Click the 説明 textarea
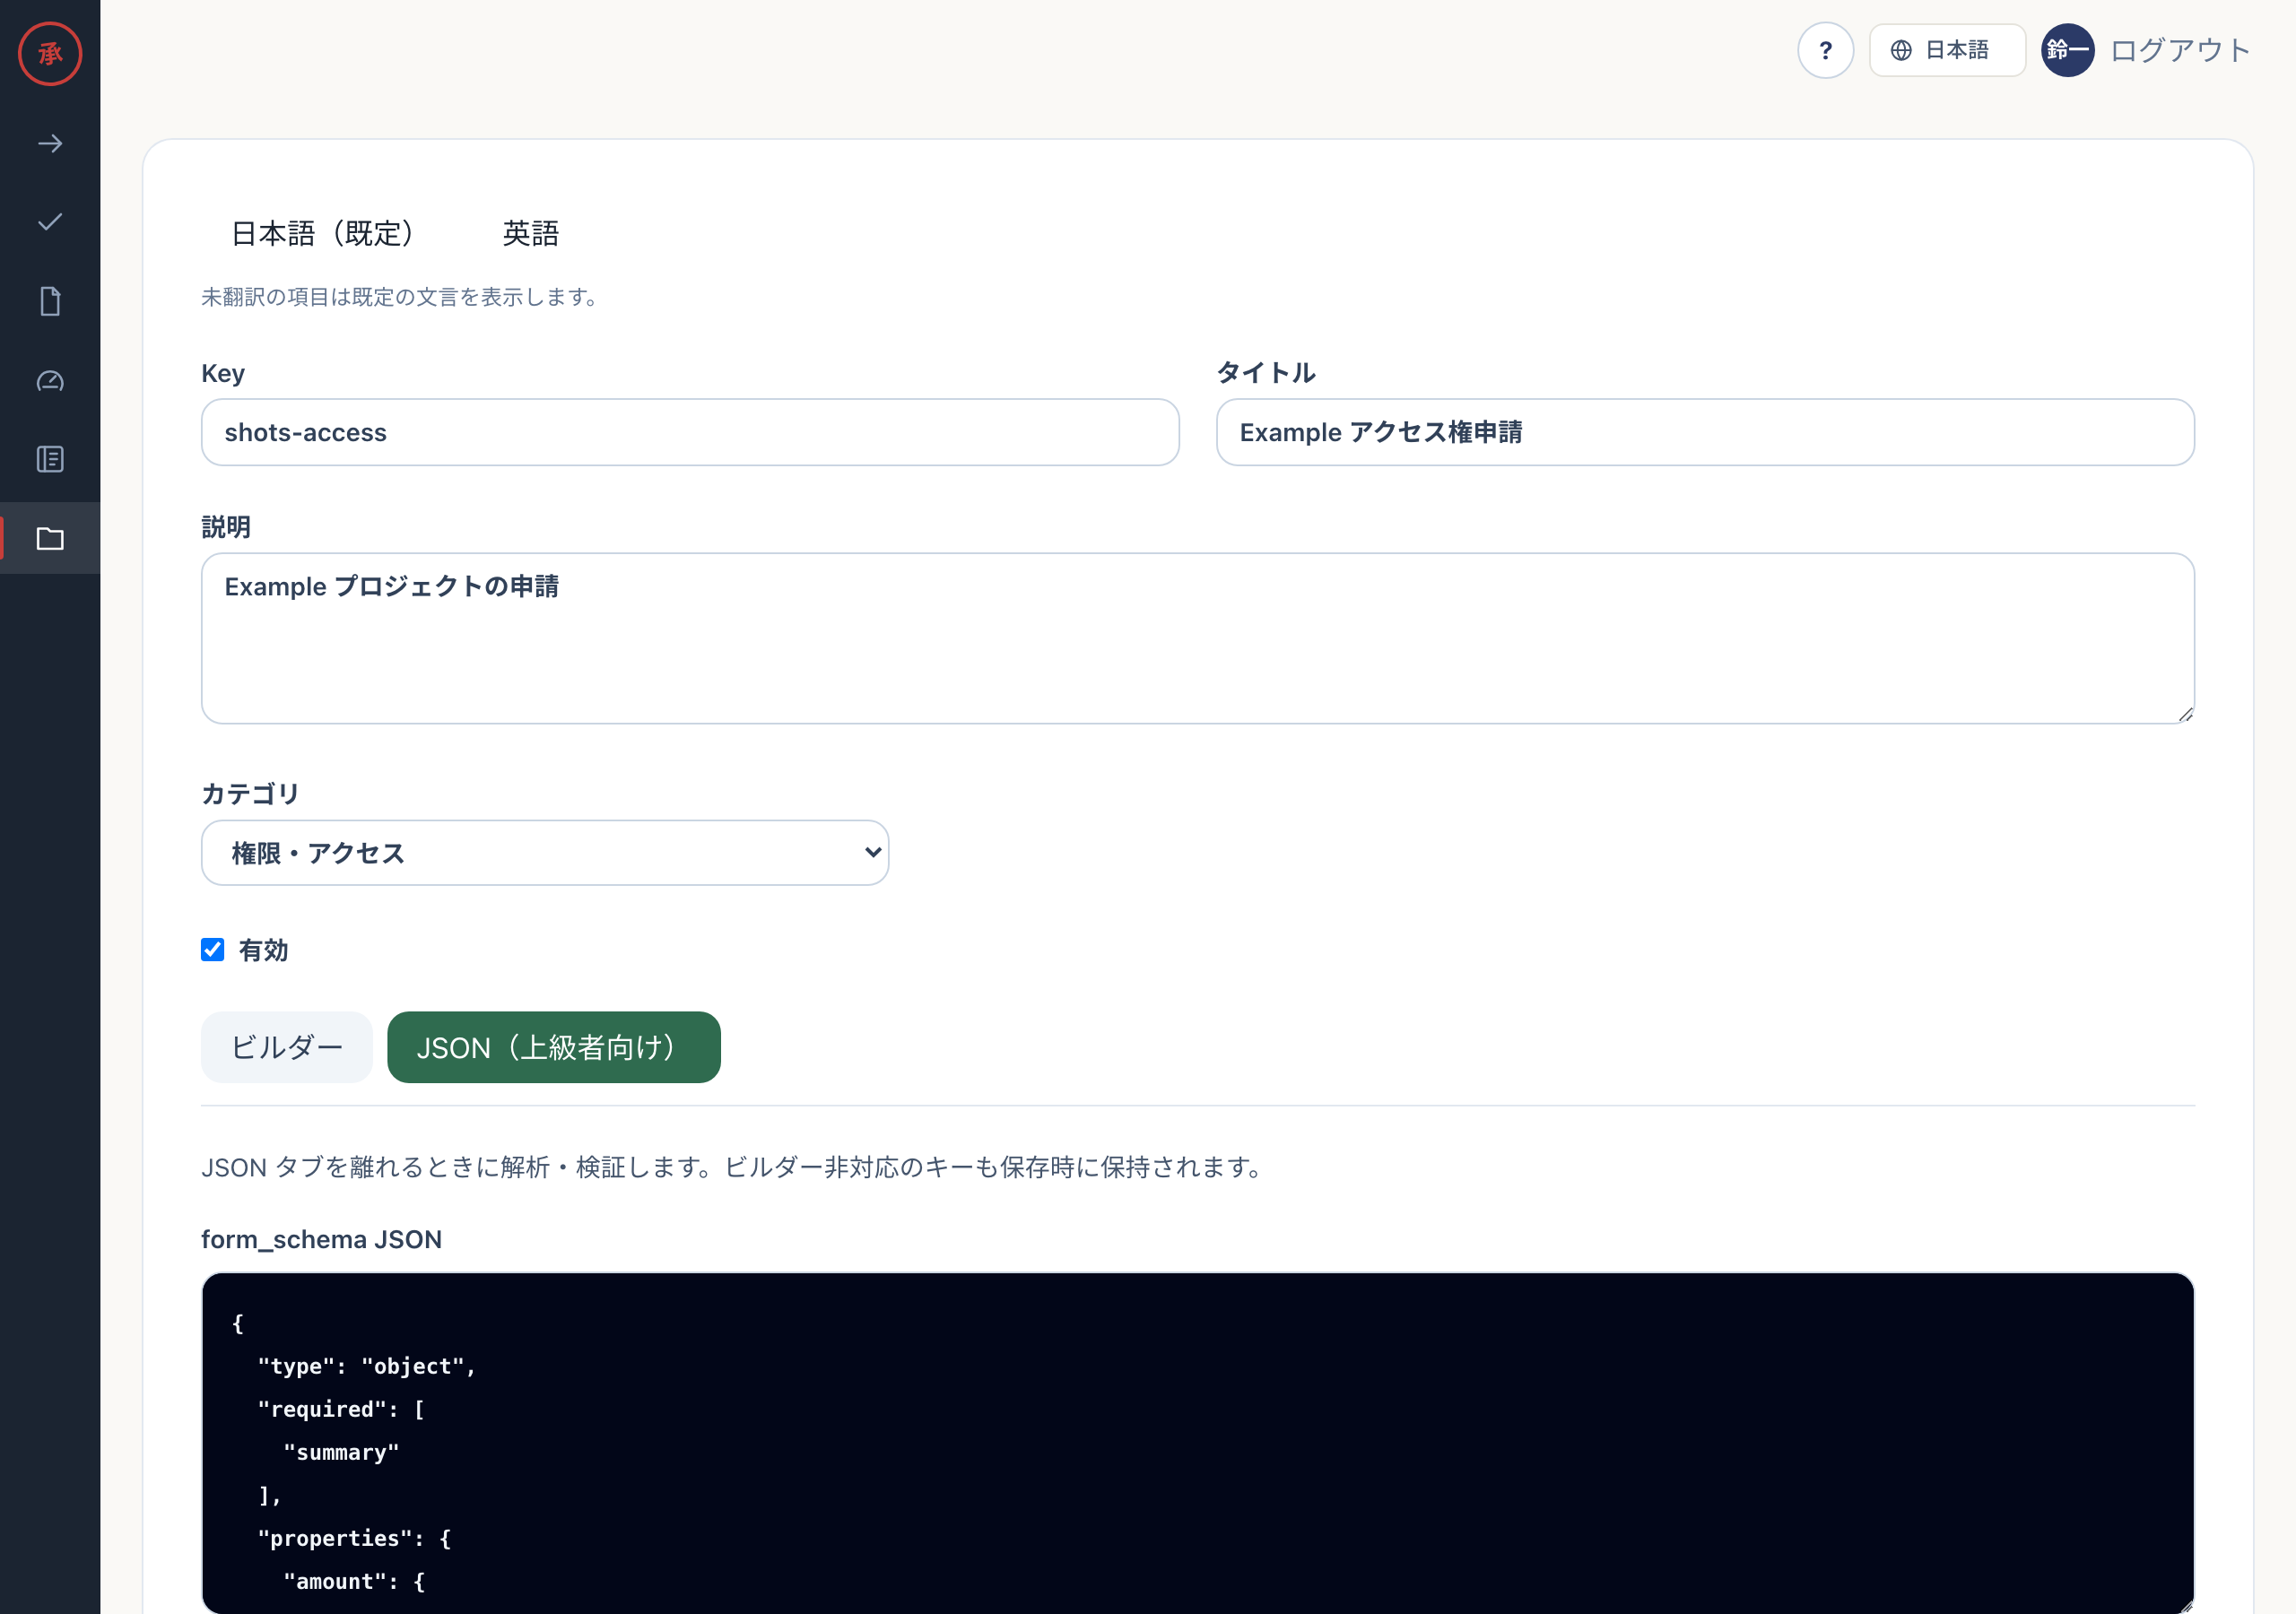The image size is (2296, 1614). pyautogui.click(x=1198, y=638)
